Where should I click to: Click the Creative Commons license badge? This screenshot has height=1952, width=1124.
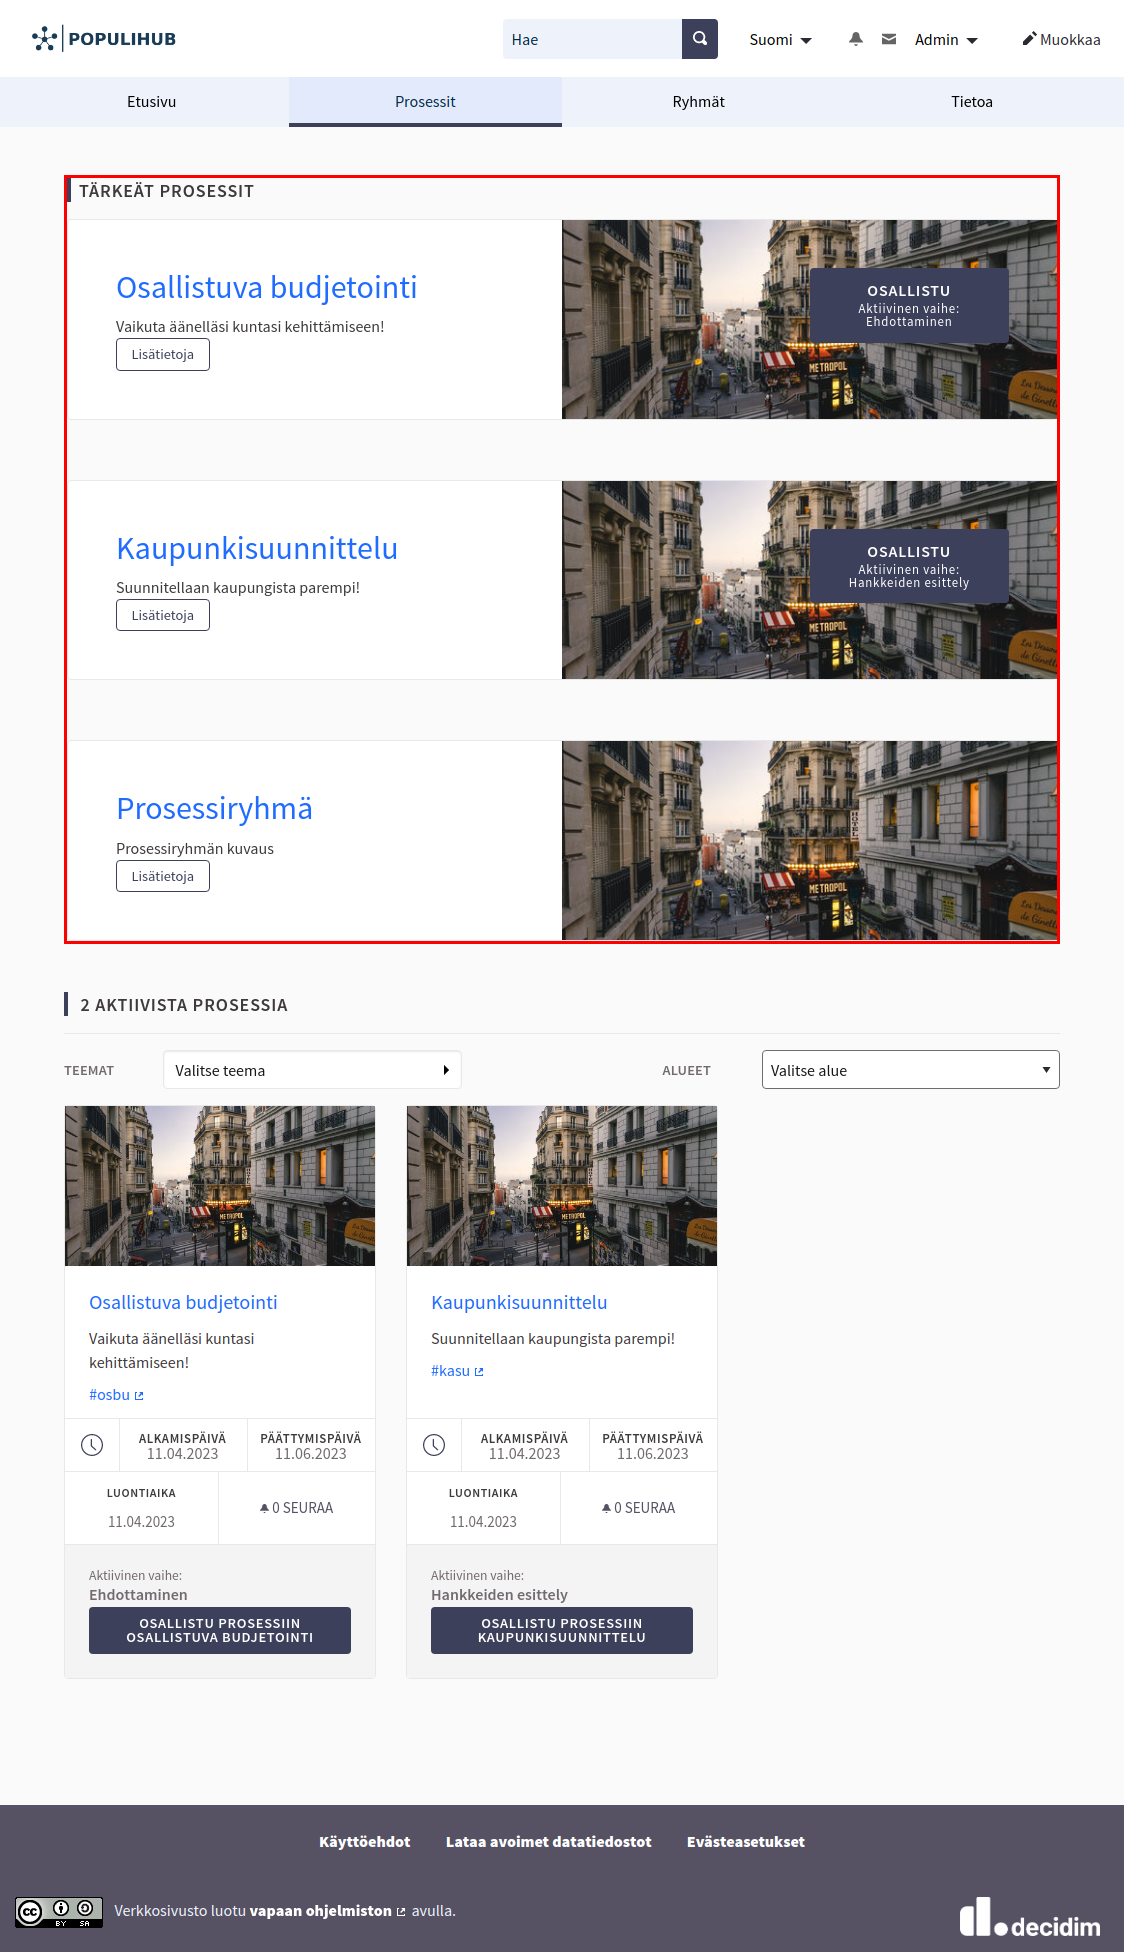59,1912
